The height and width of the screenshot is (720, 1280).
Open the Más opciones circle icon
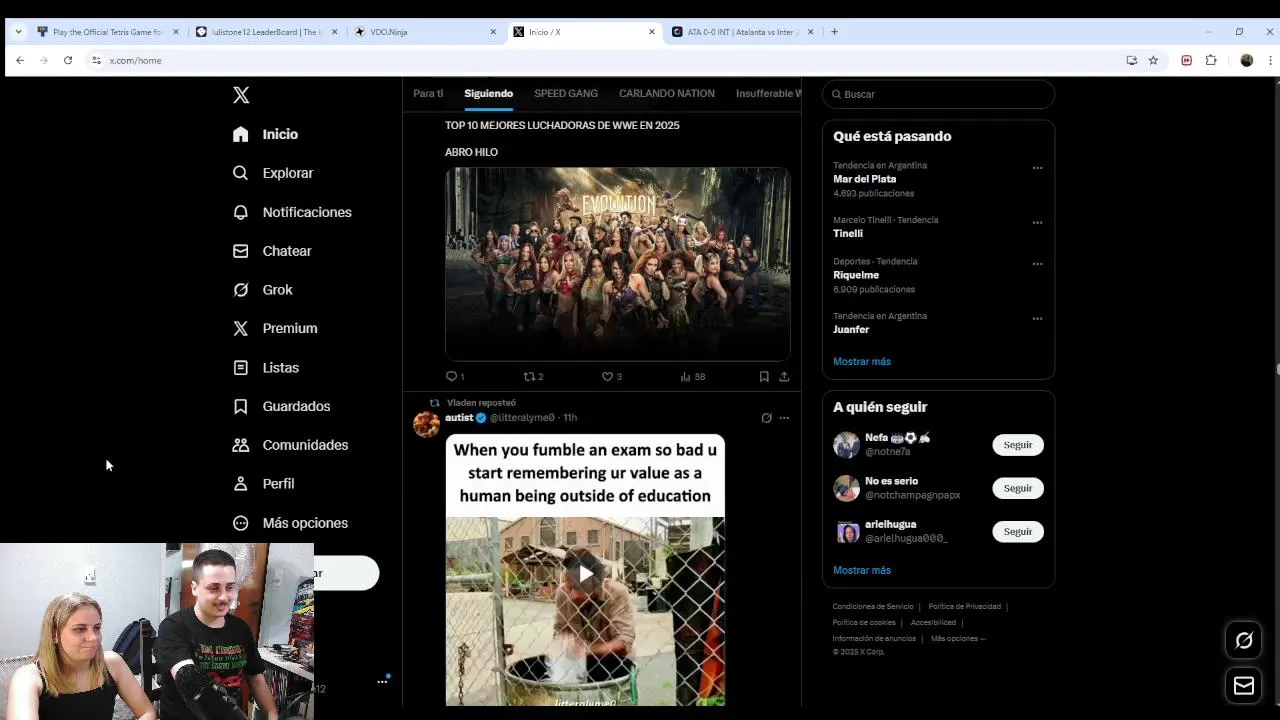[240, 523]
